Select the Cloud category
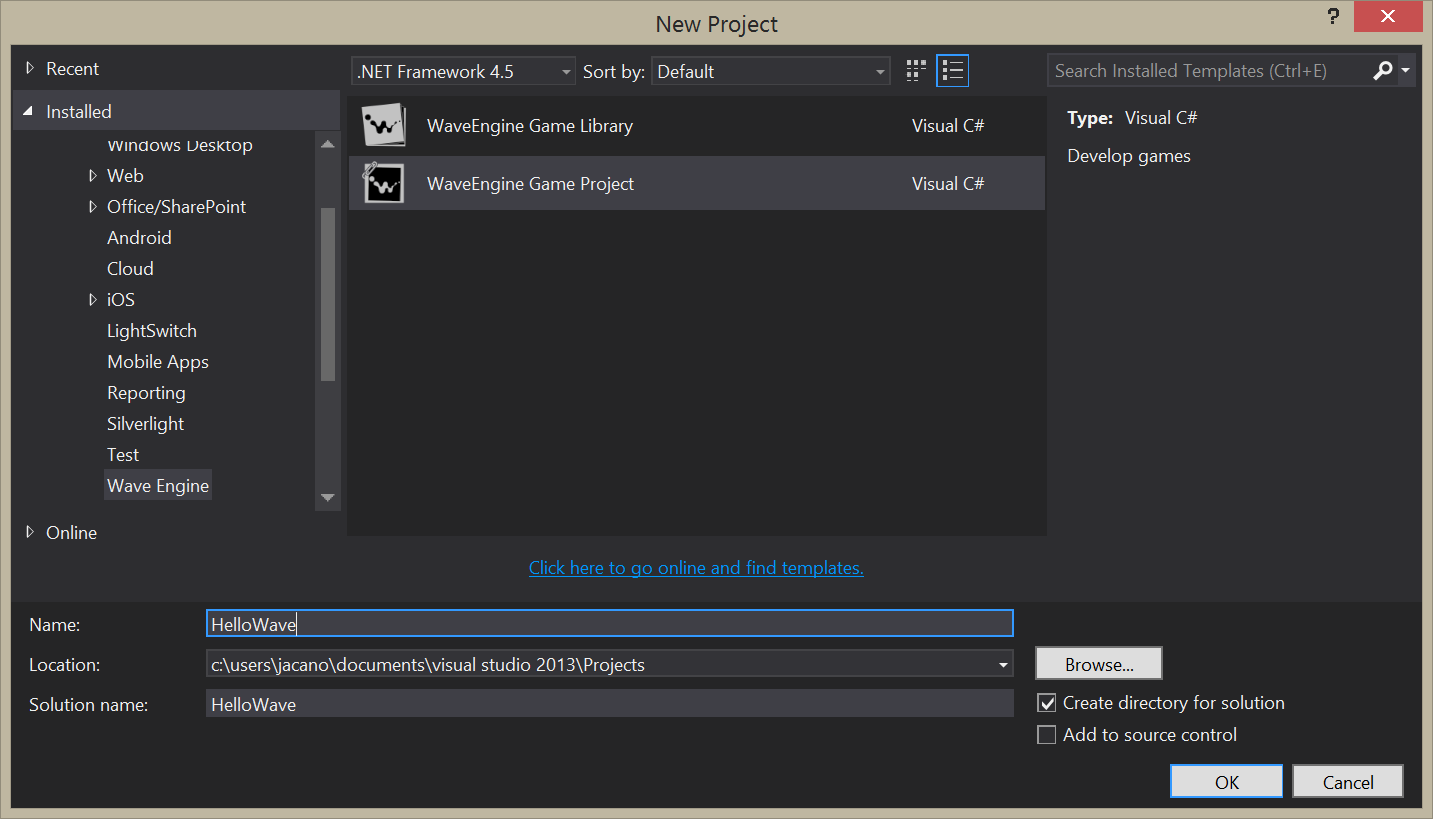This screenshot has width=1433, height=819. point(130,269)
